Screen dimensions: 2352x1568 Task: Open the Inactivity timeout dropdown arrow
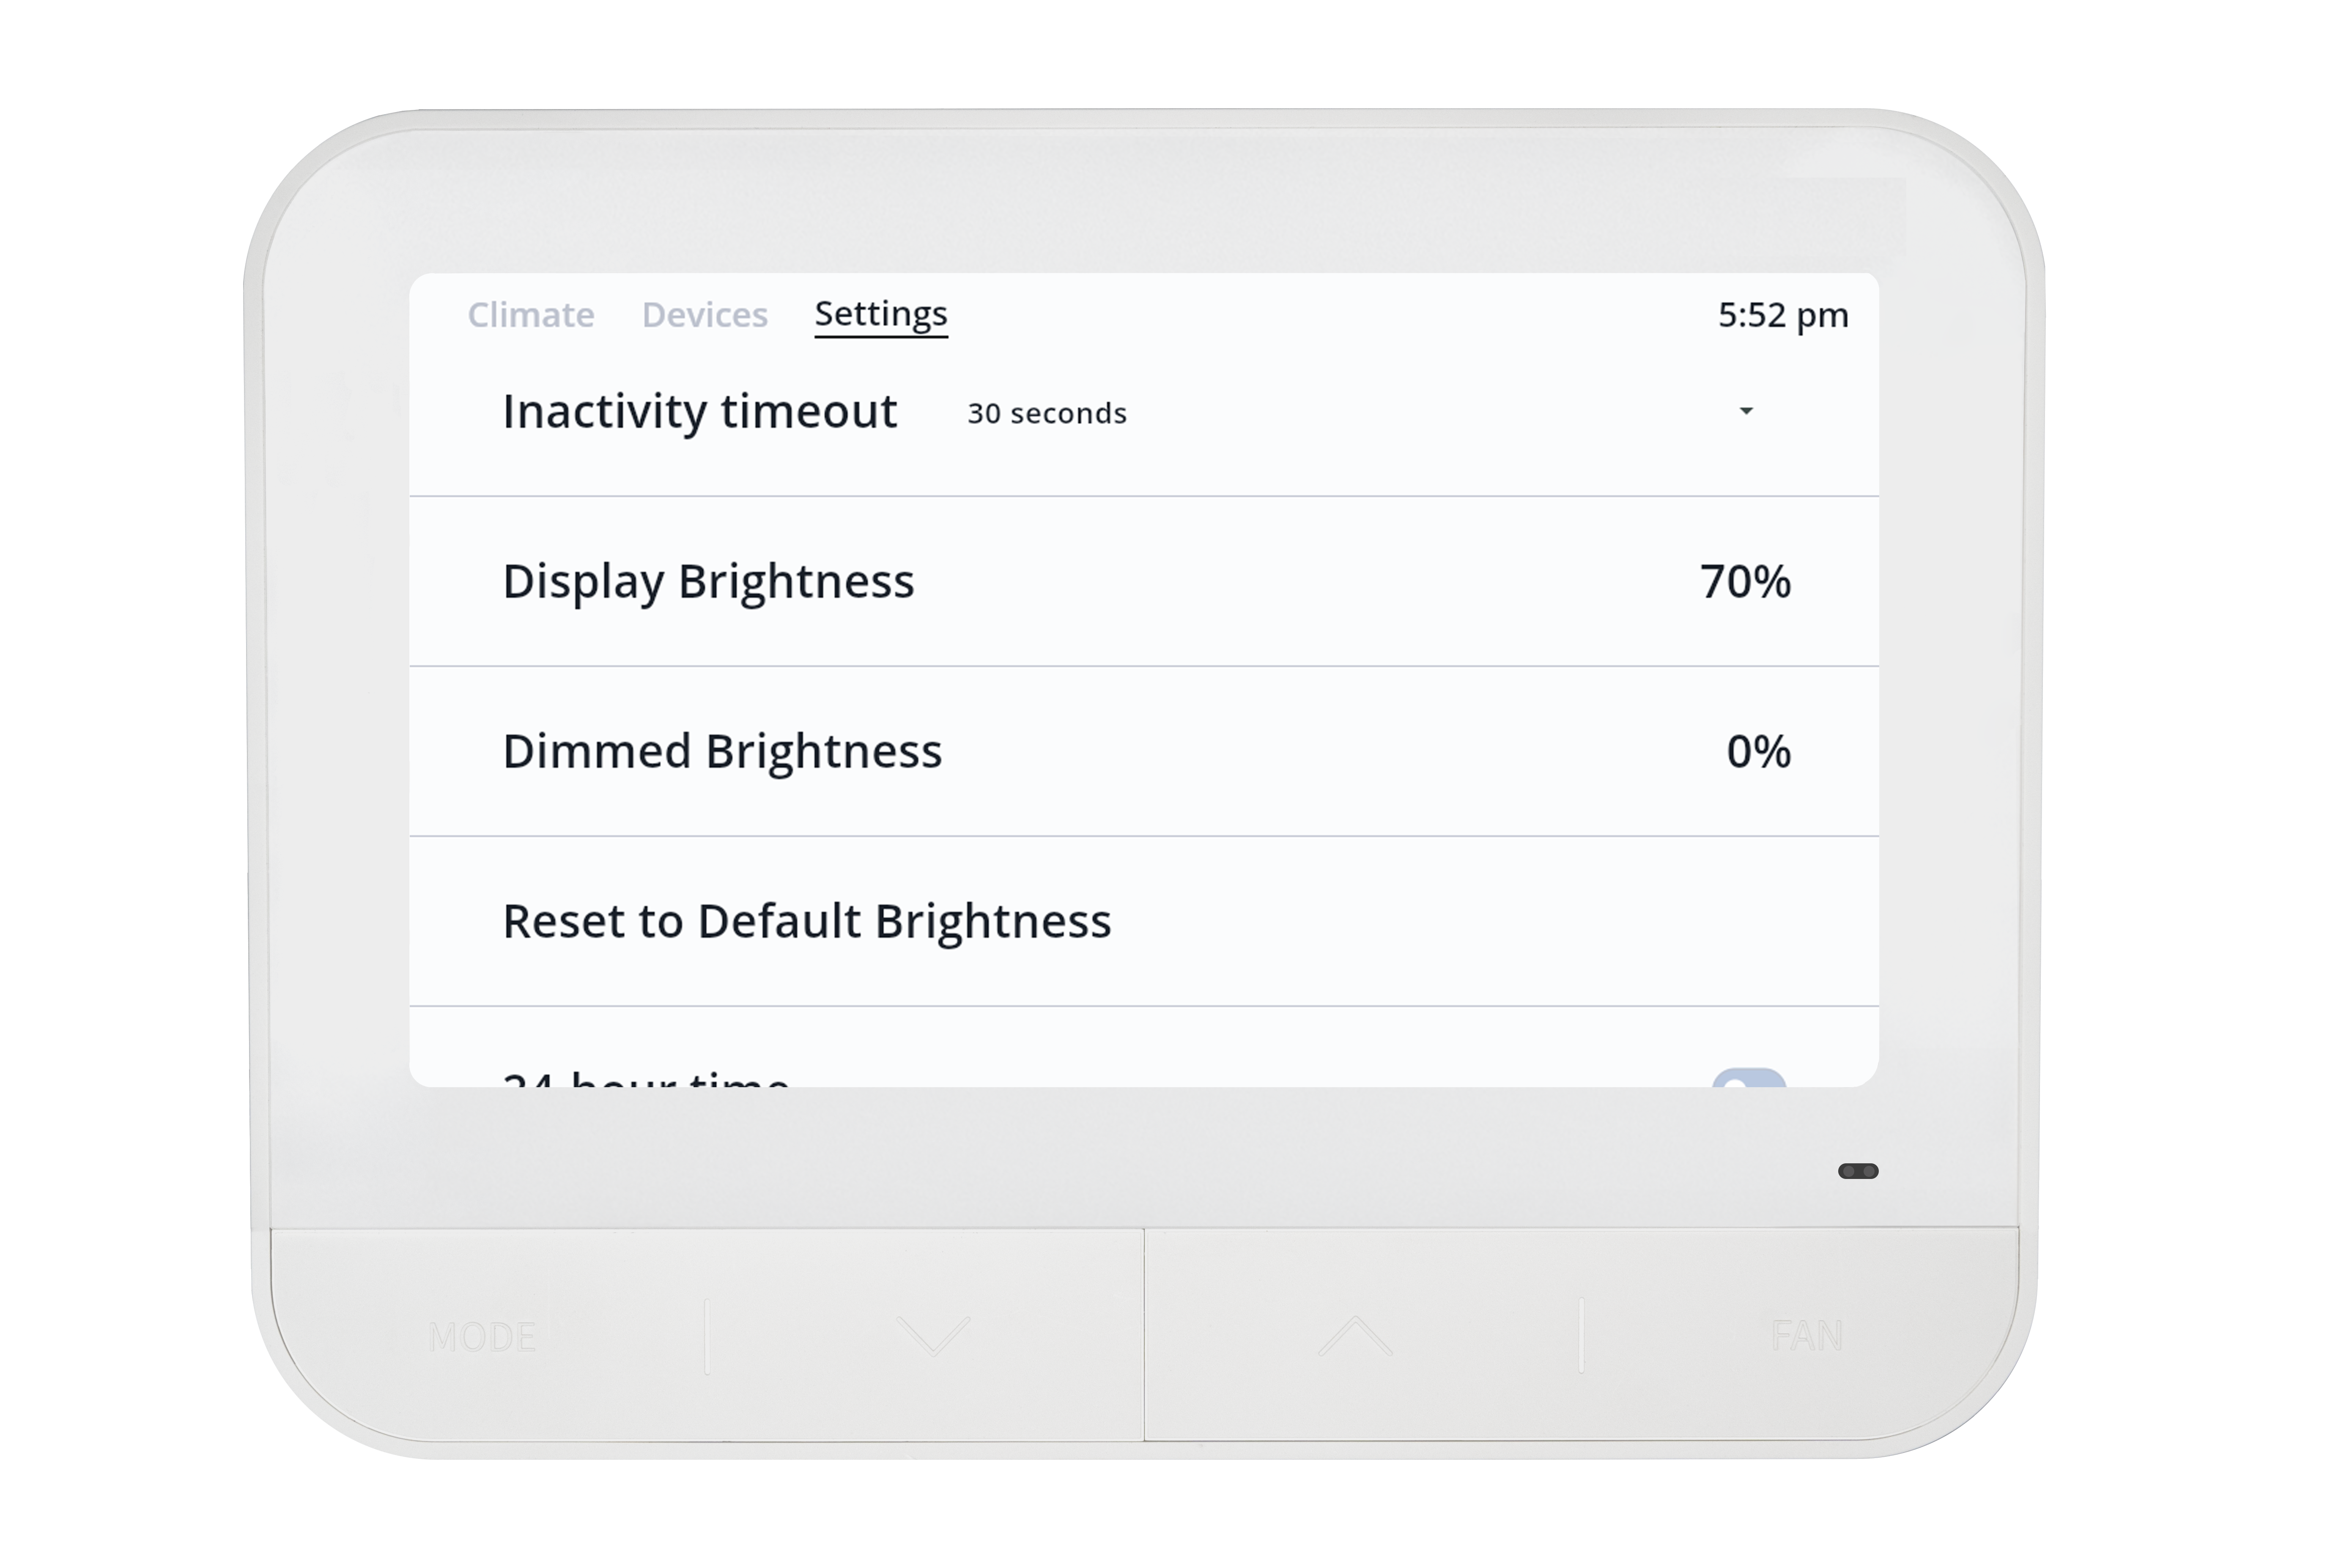1746,411
